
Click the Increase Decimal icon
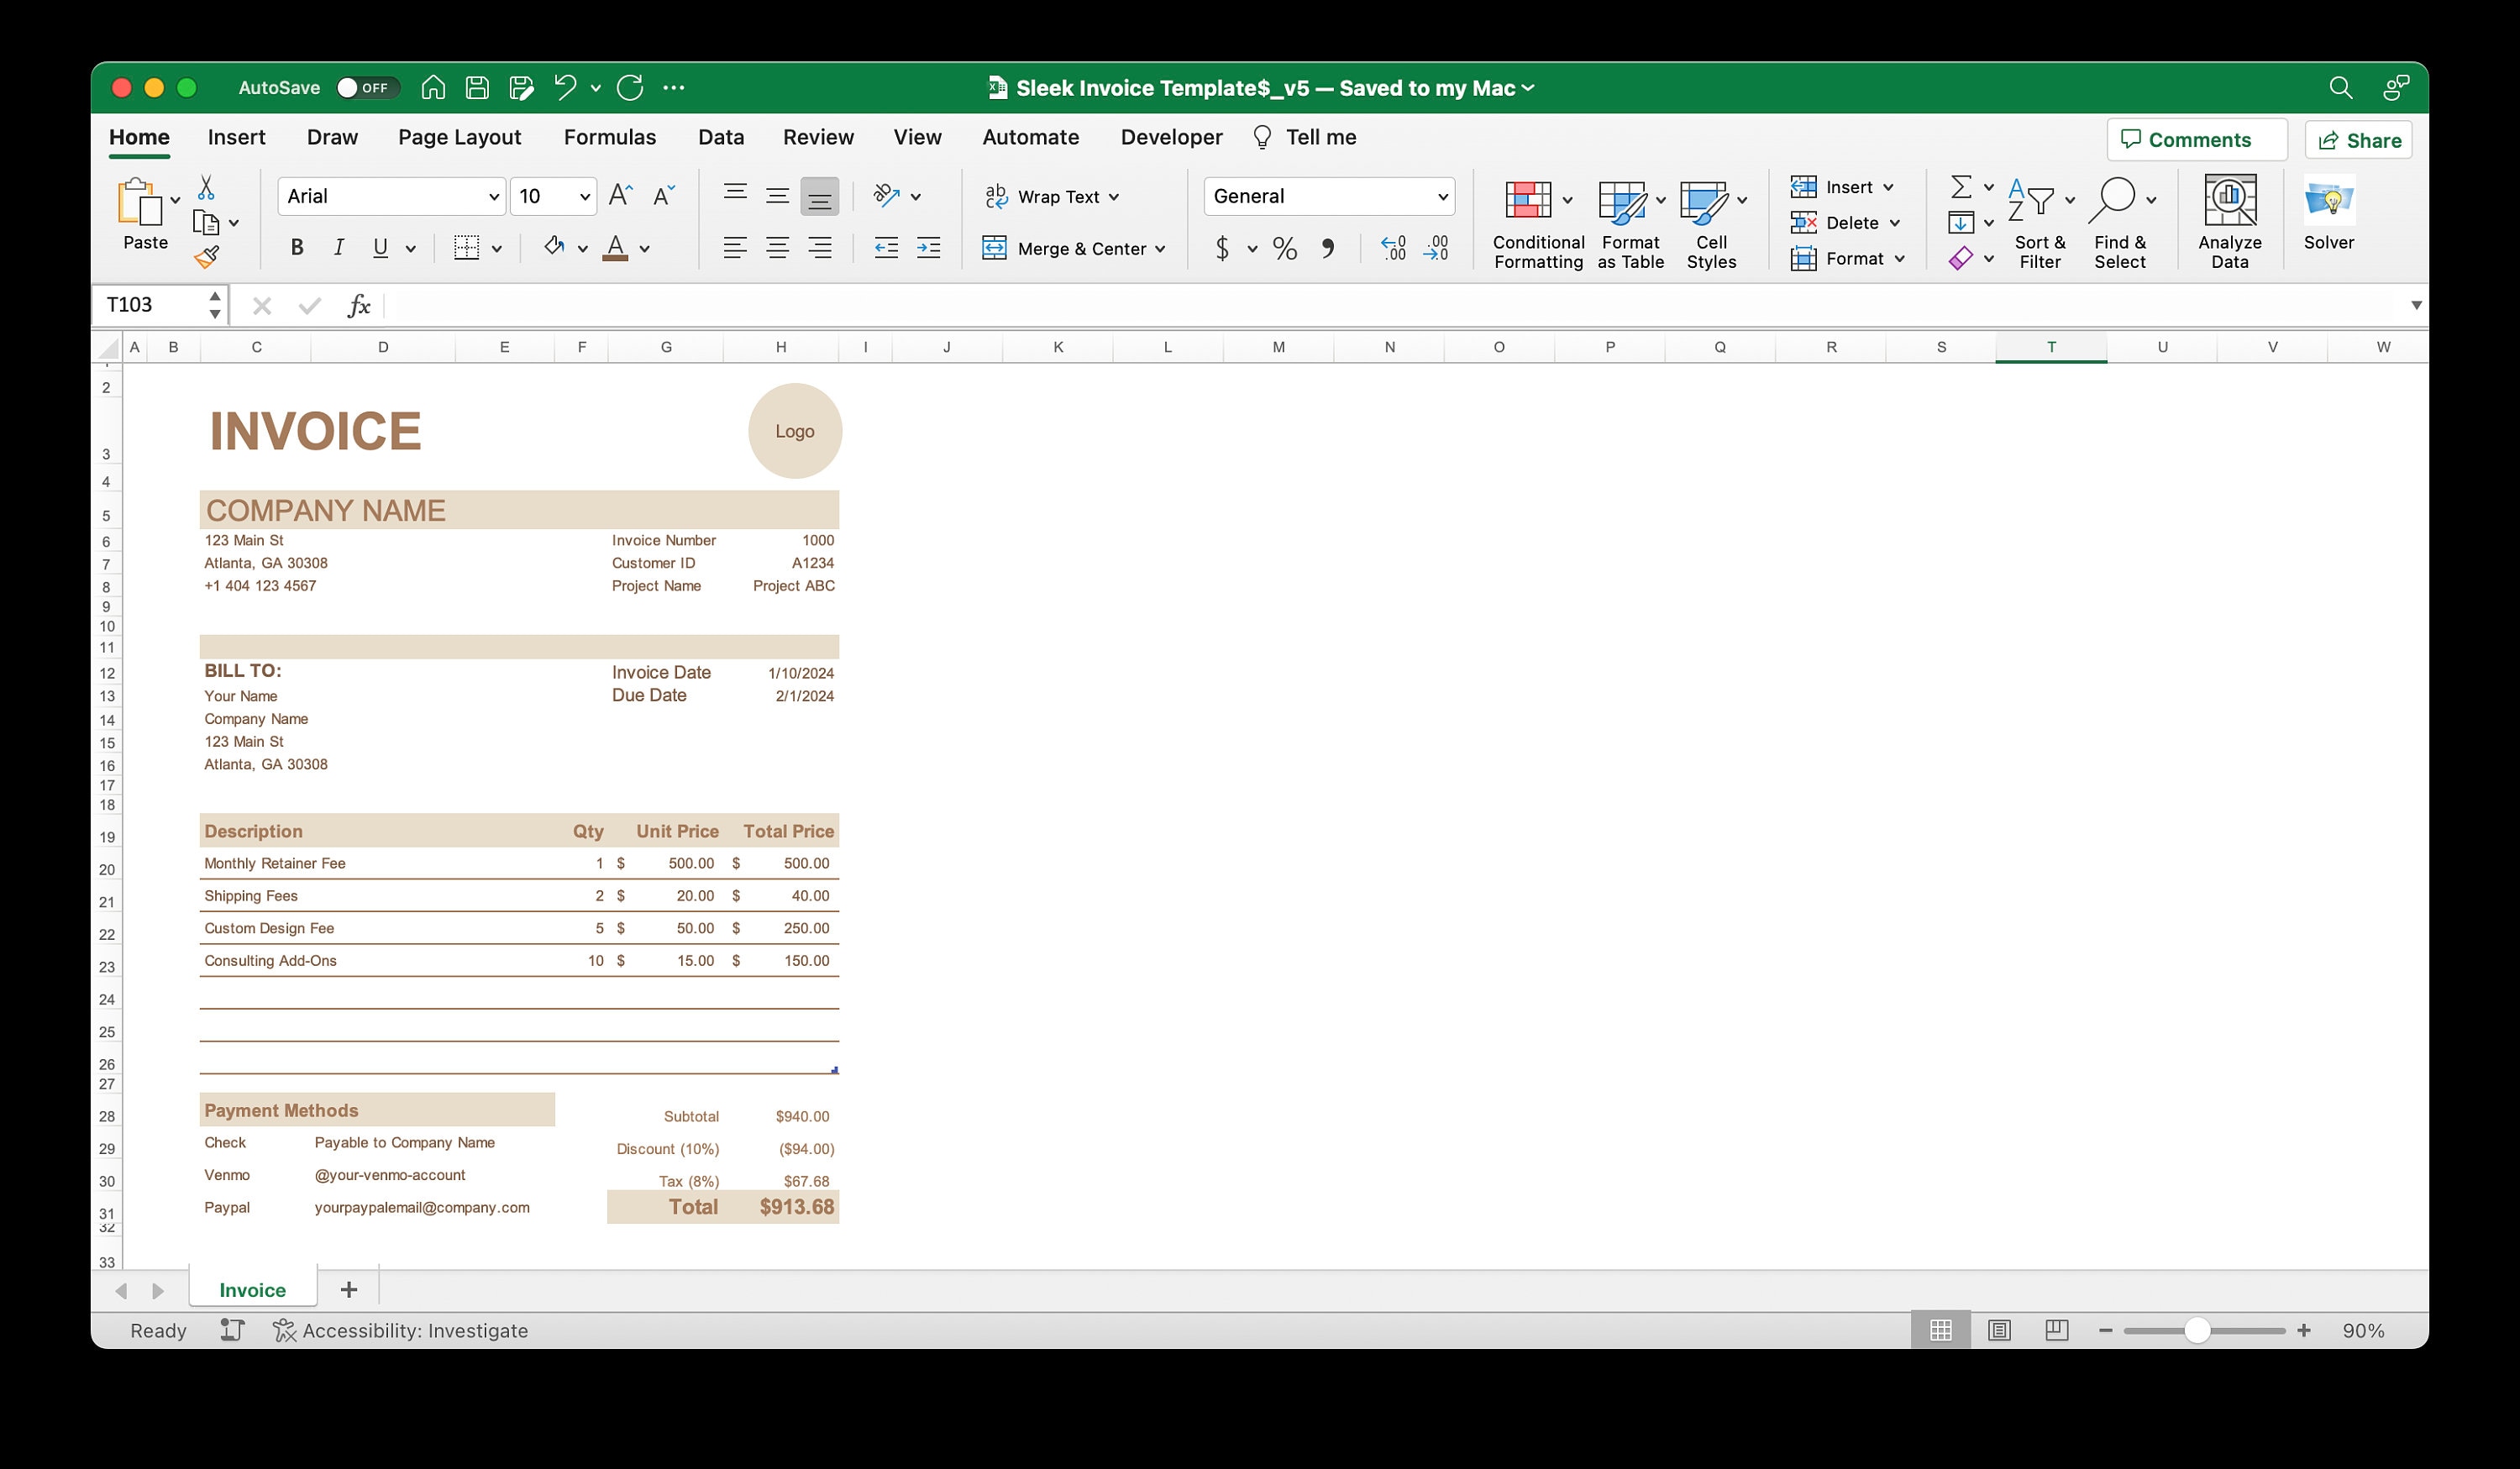1393,248
